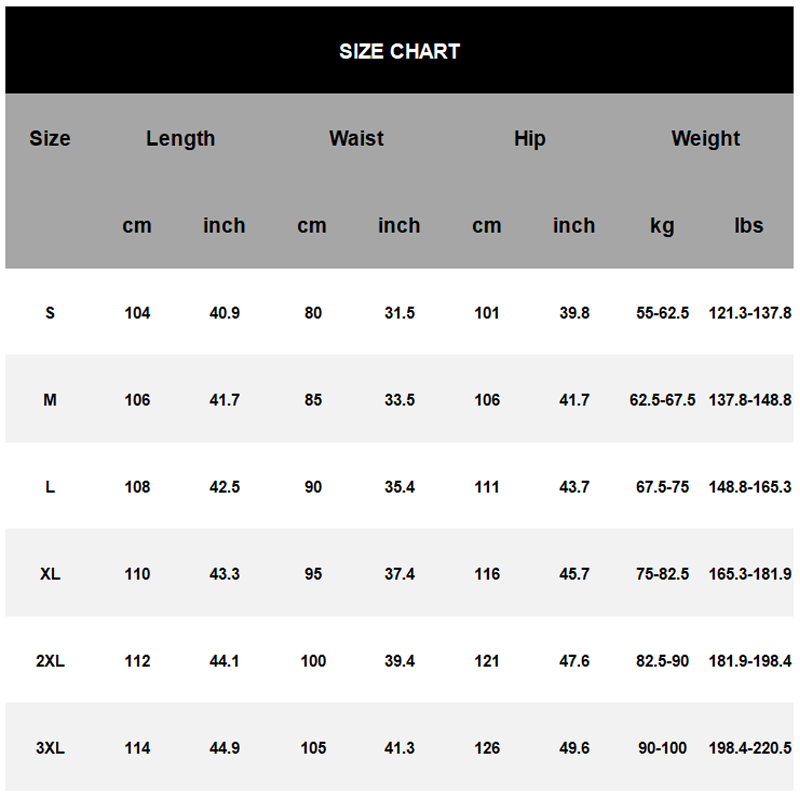The height and width of the screenshot is (800, 800).
Task: Select the Waist column header
Action: pos(356,139)
